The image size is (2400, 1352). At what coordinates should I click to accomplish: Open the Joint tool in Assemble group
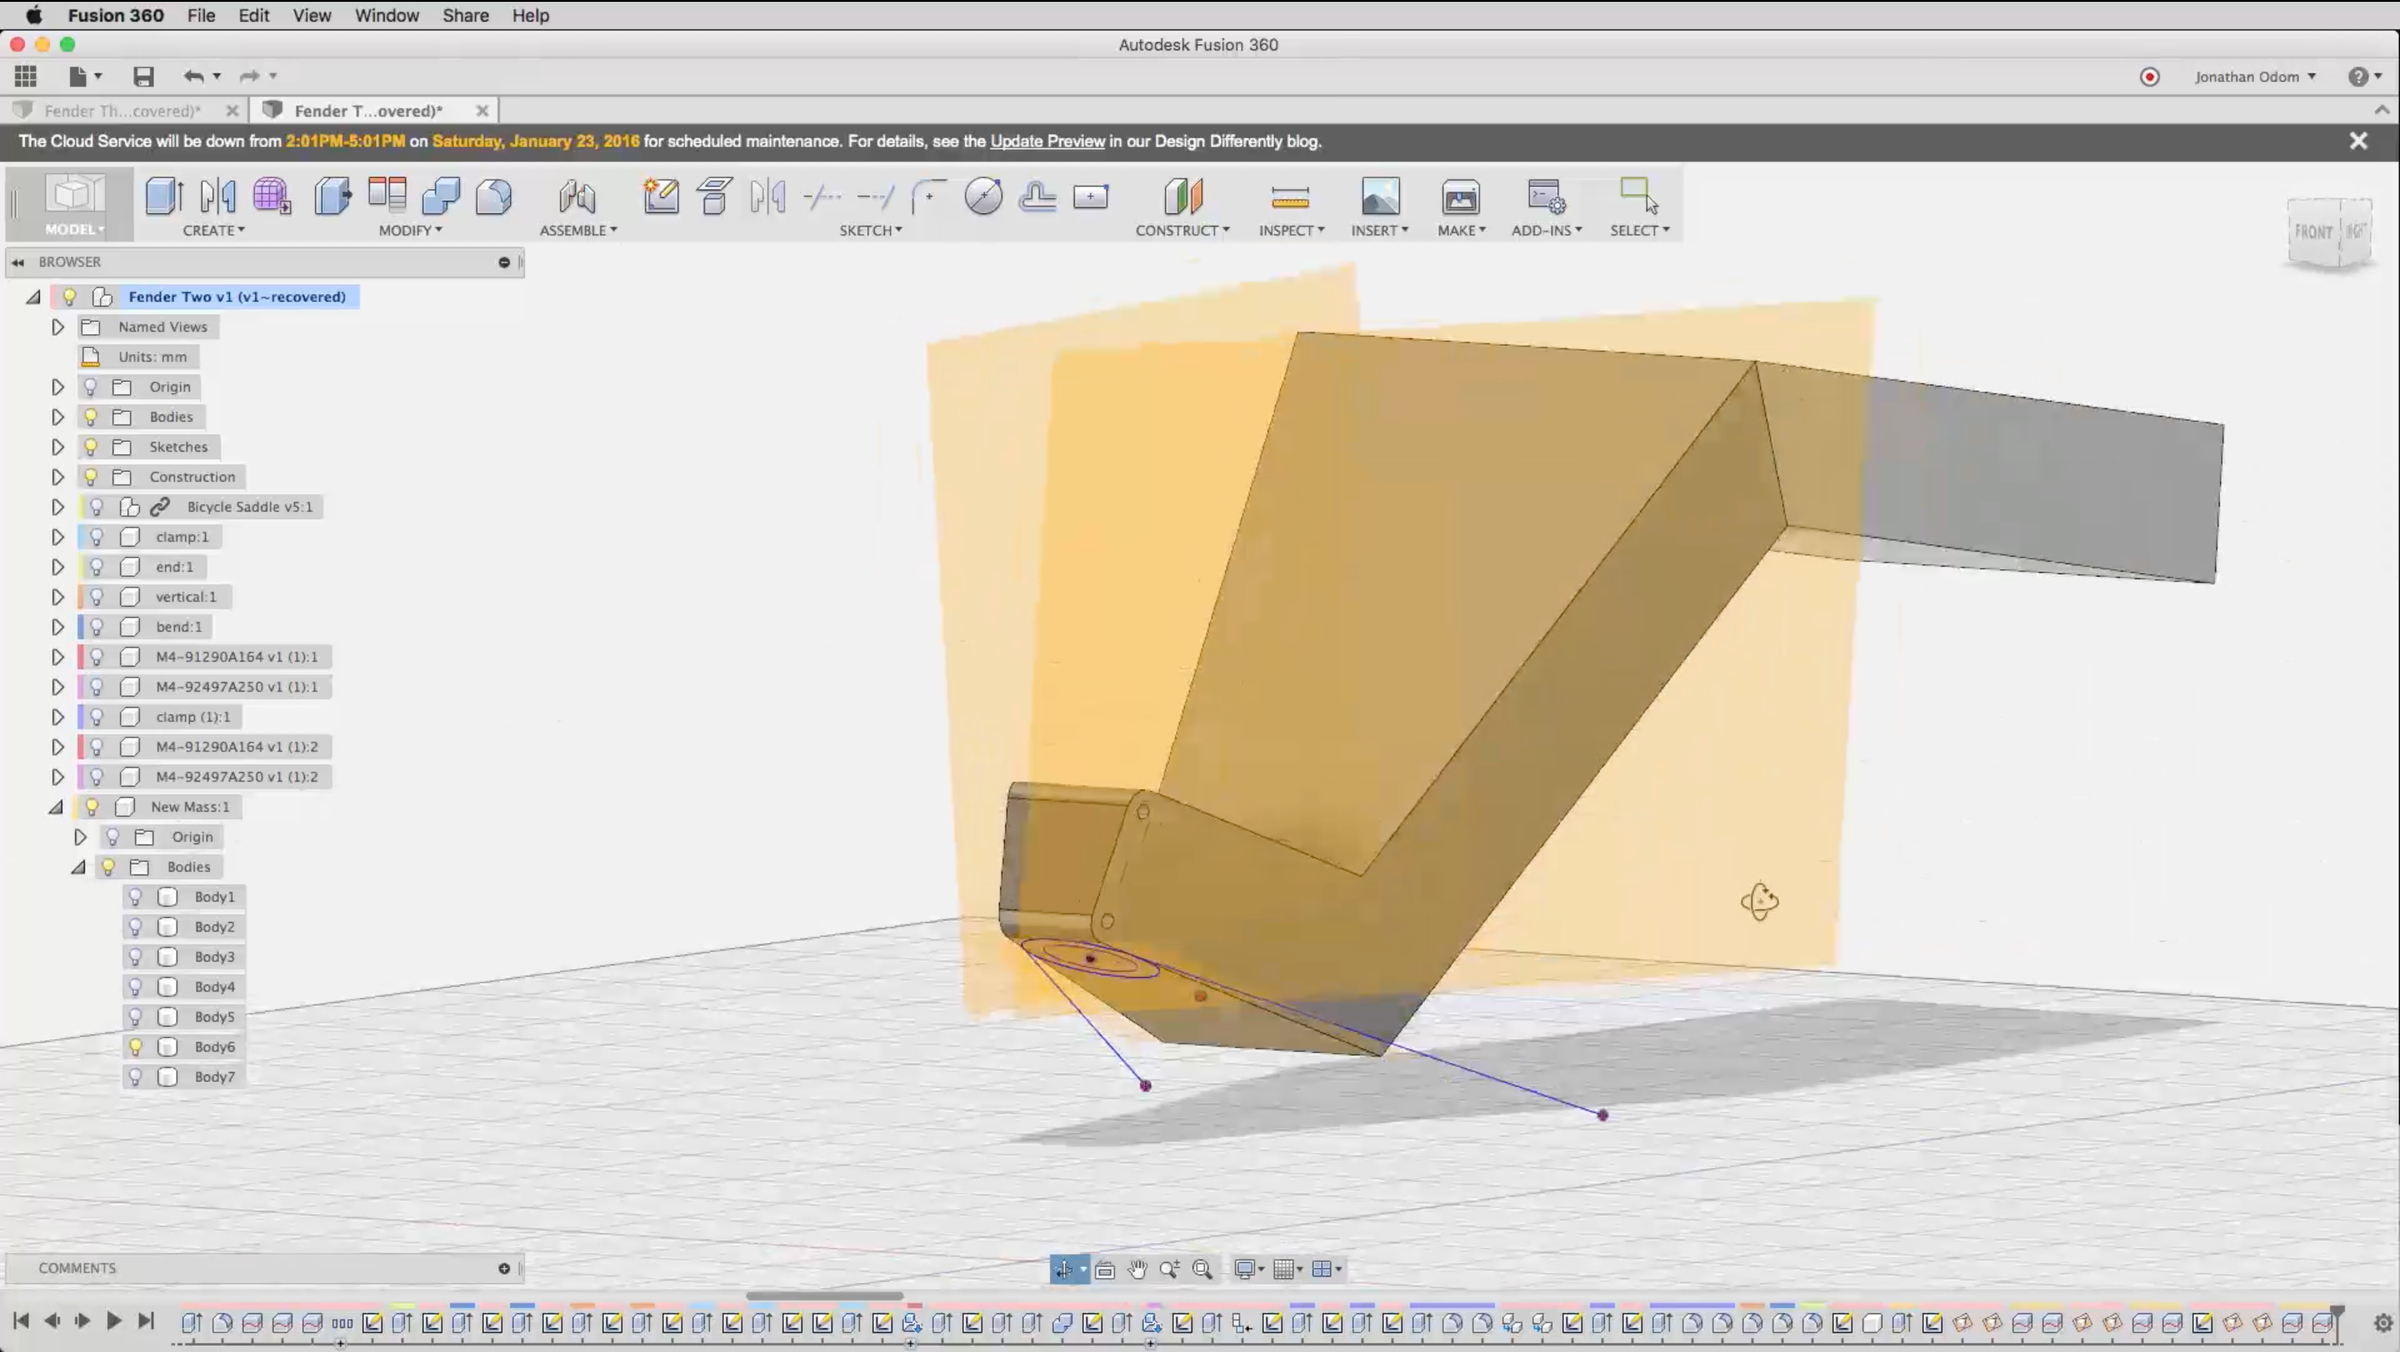tap(577, 197)
